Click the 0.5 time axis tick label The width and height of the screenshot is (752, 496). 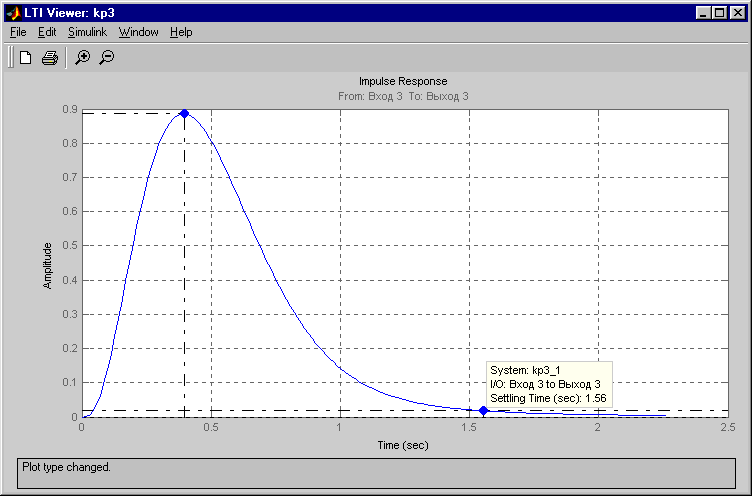tap(211, 427)
